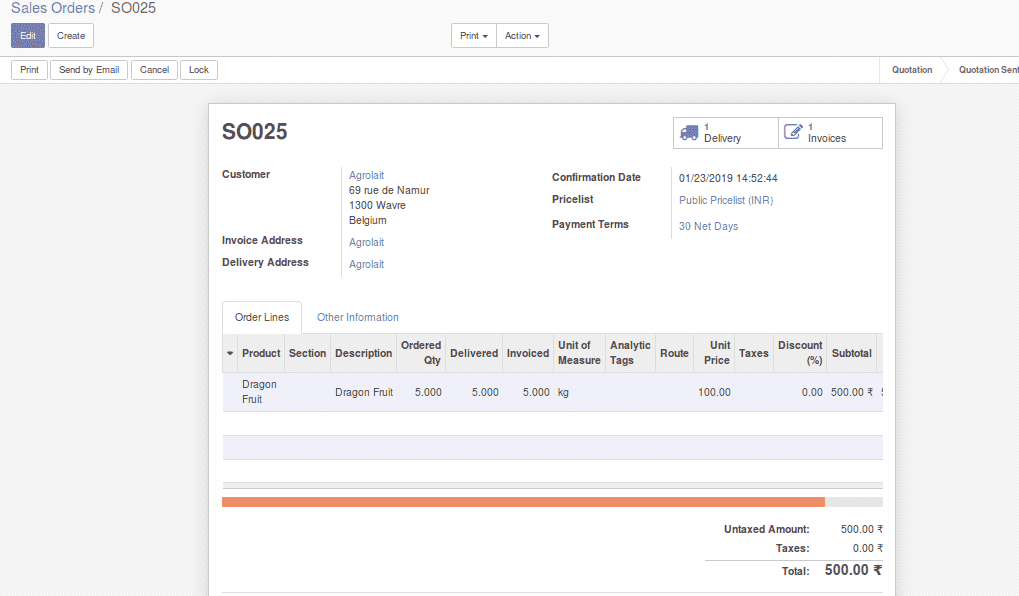The image size is (1019, 596).
Task: Click the unit price value 100.00
Action: 714,393
